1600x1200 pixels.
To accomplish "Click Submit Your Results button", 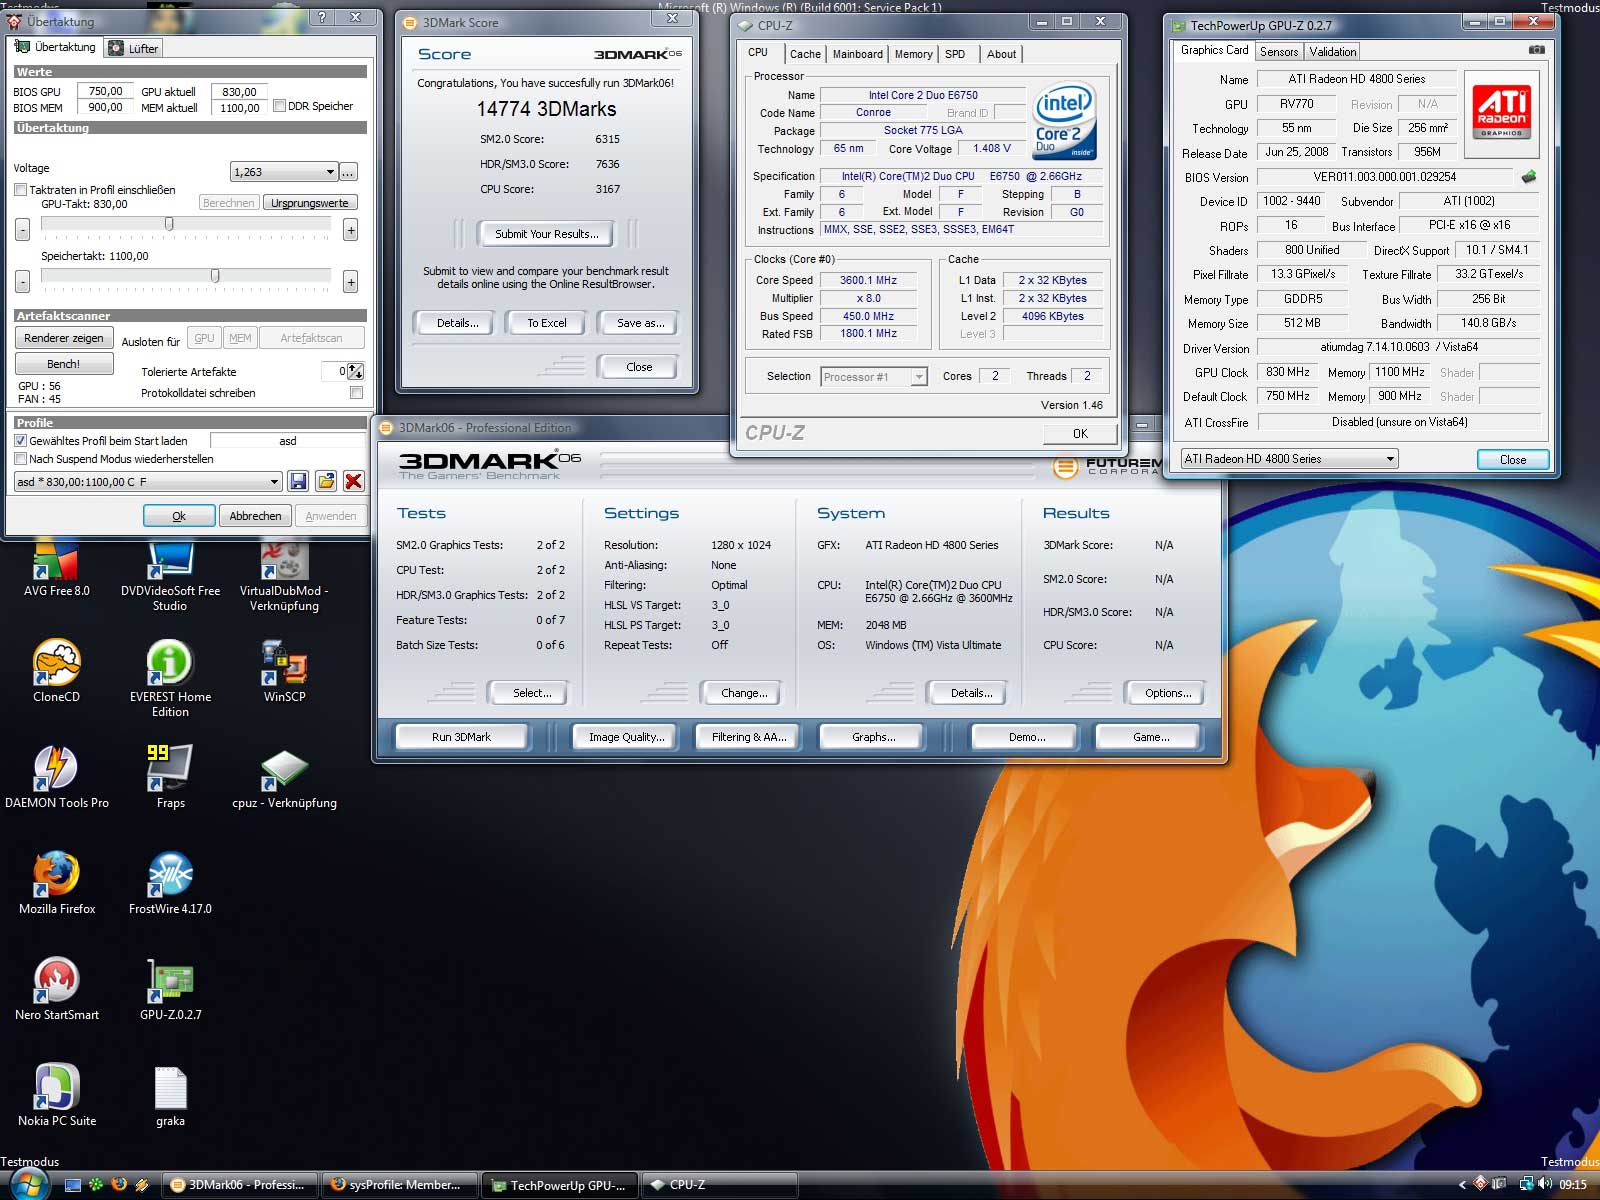I will pos(547,234).
